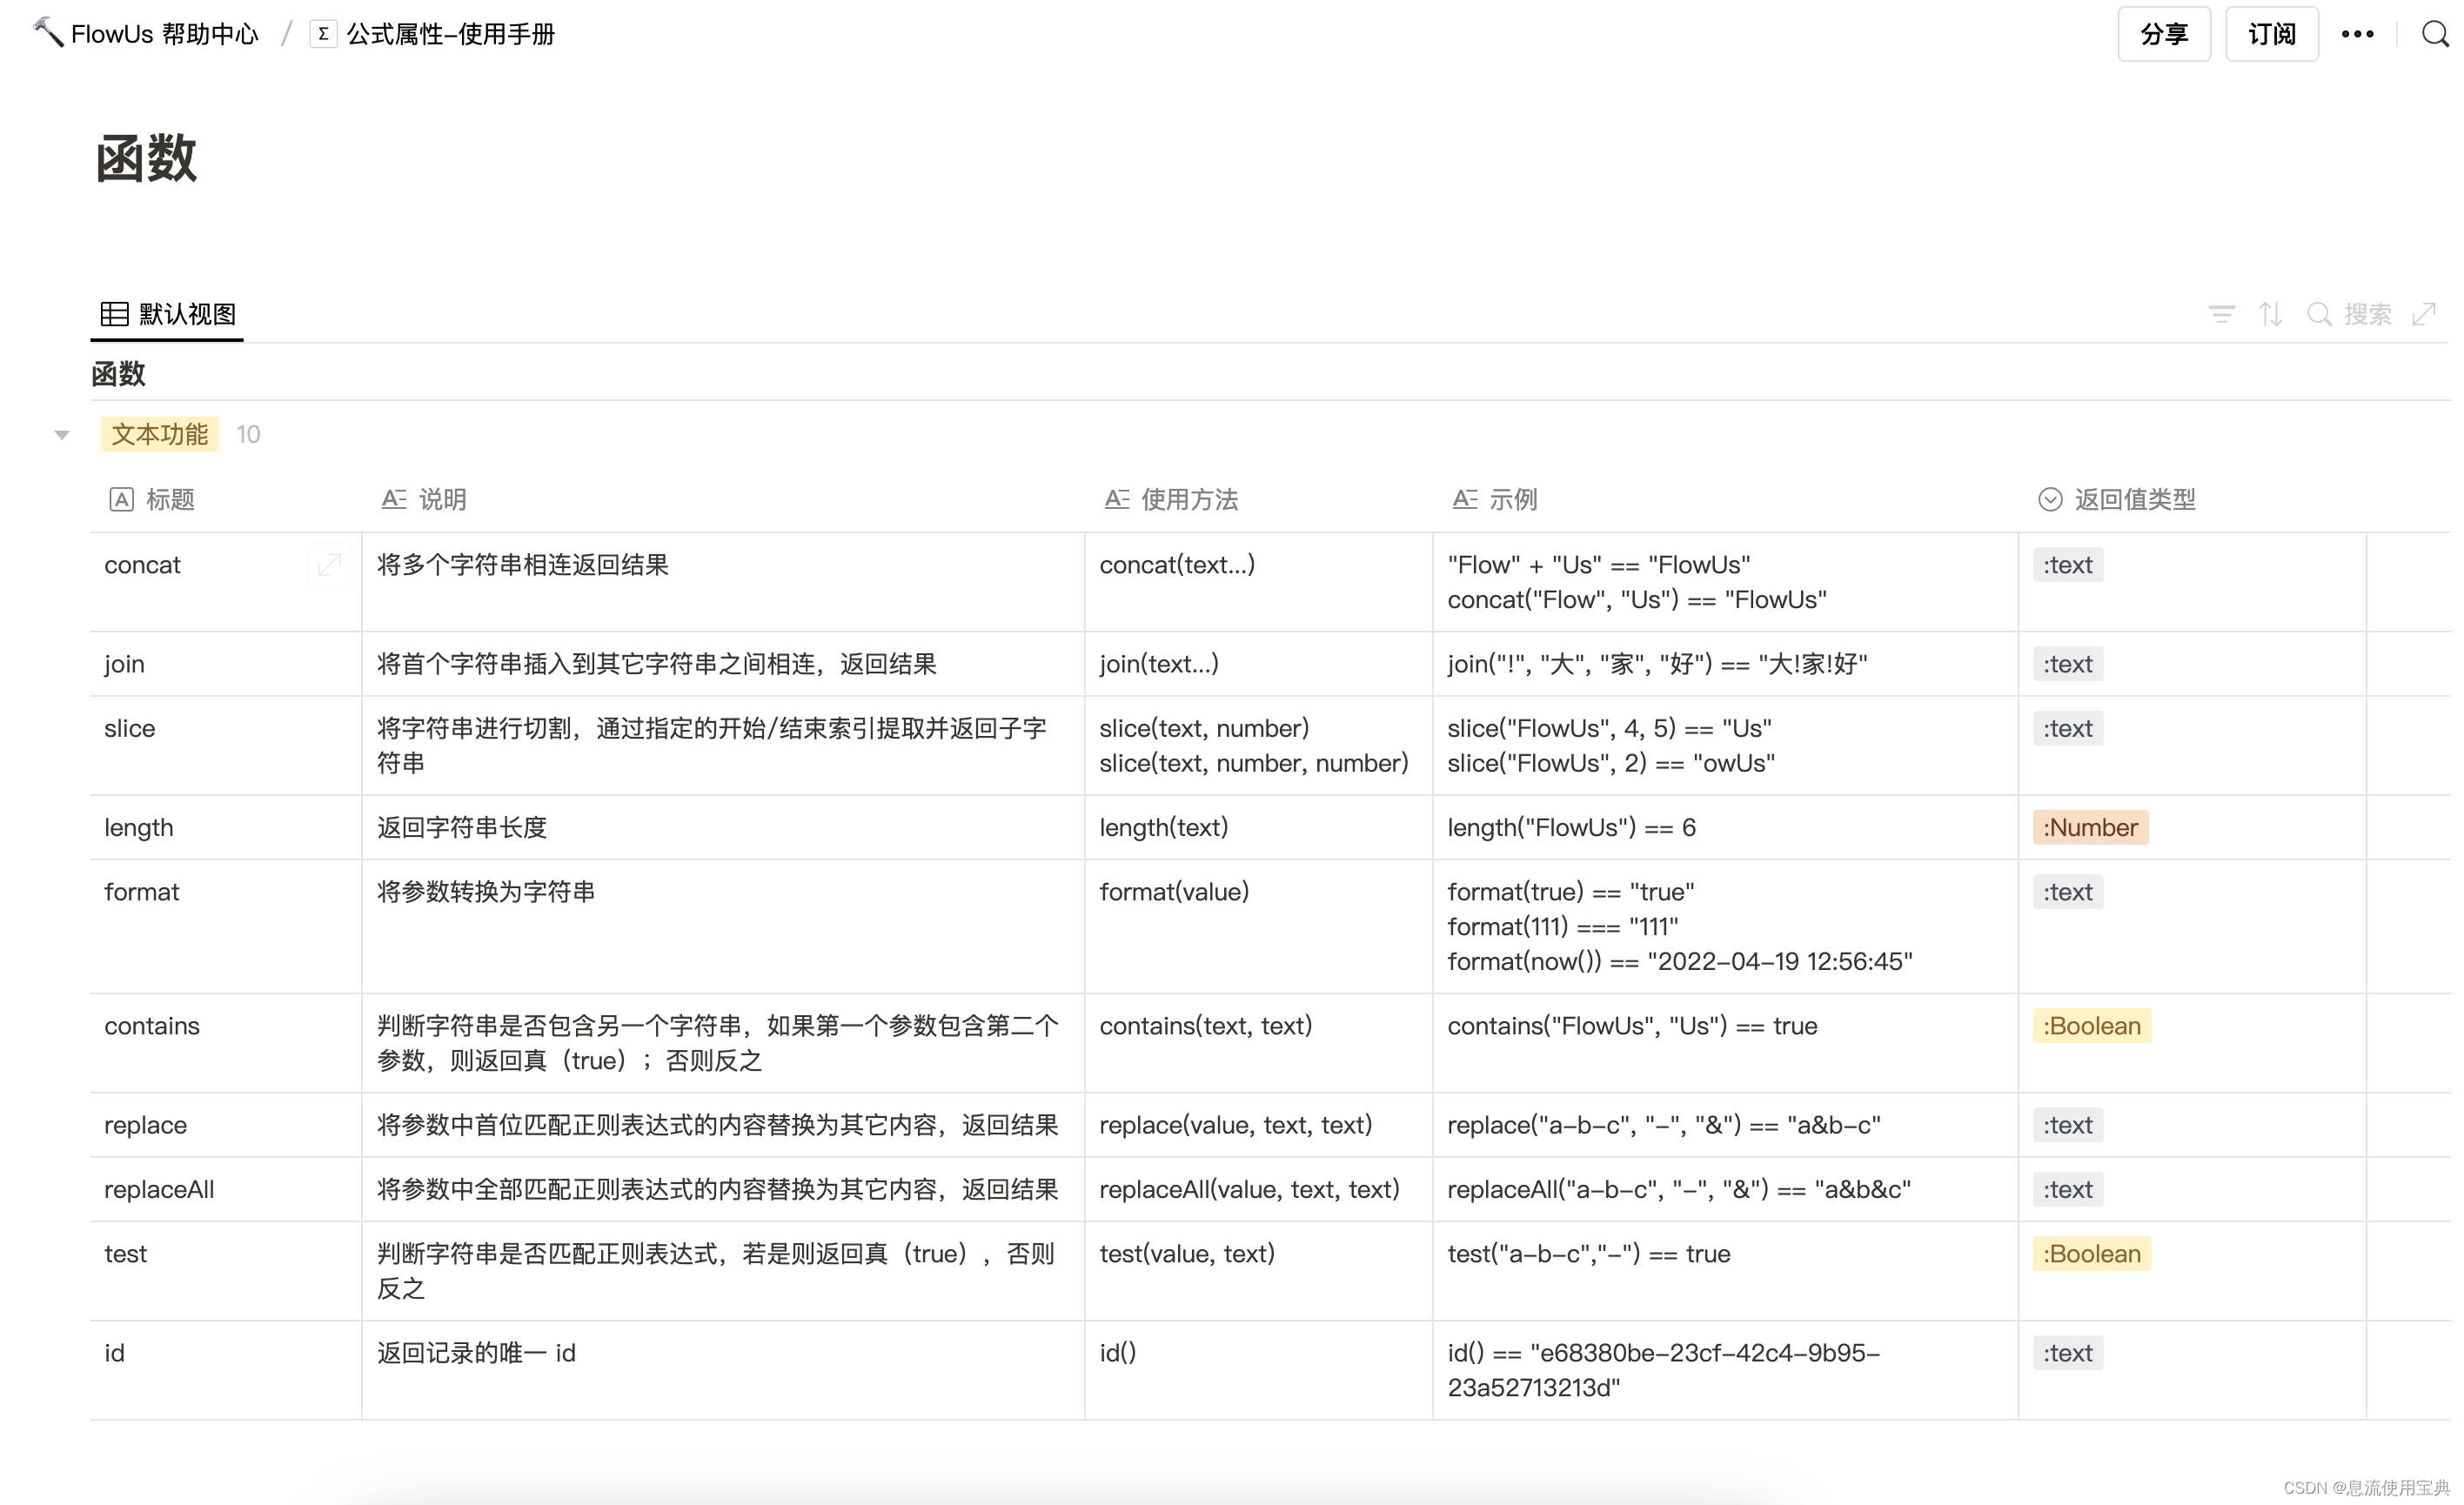
Task: Click the 分享 button
Action: (x=2163, y=33)
